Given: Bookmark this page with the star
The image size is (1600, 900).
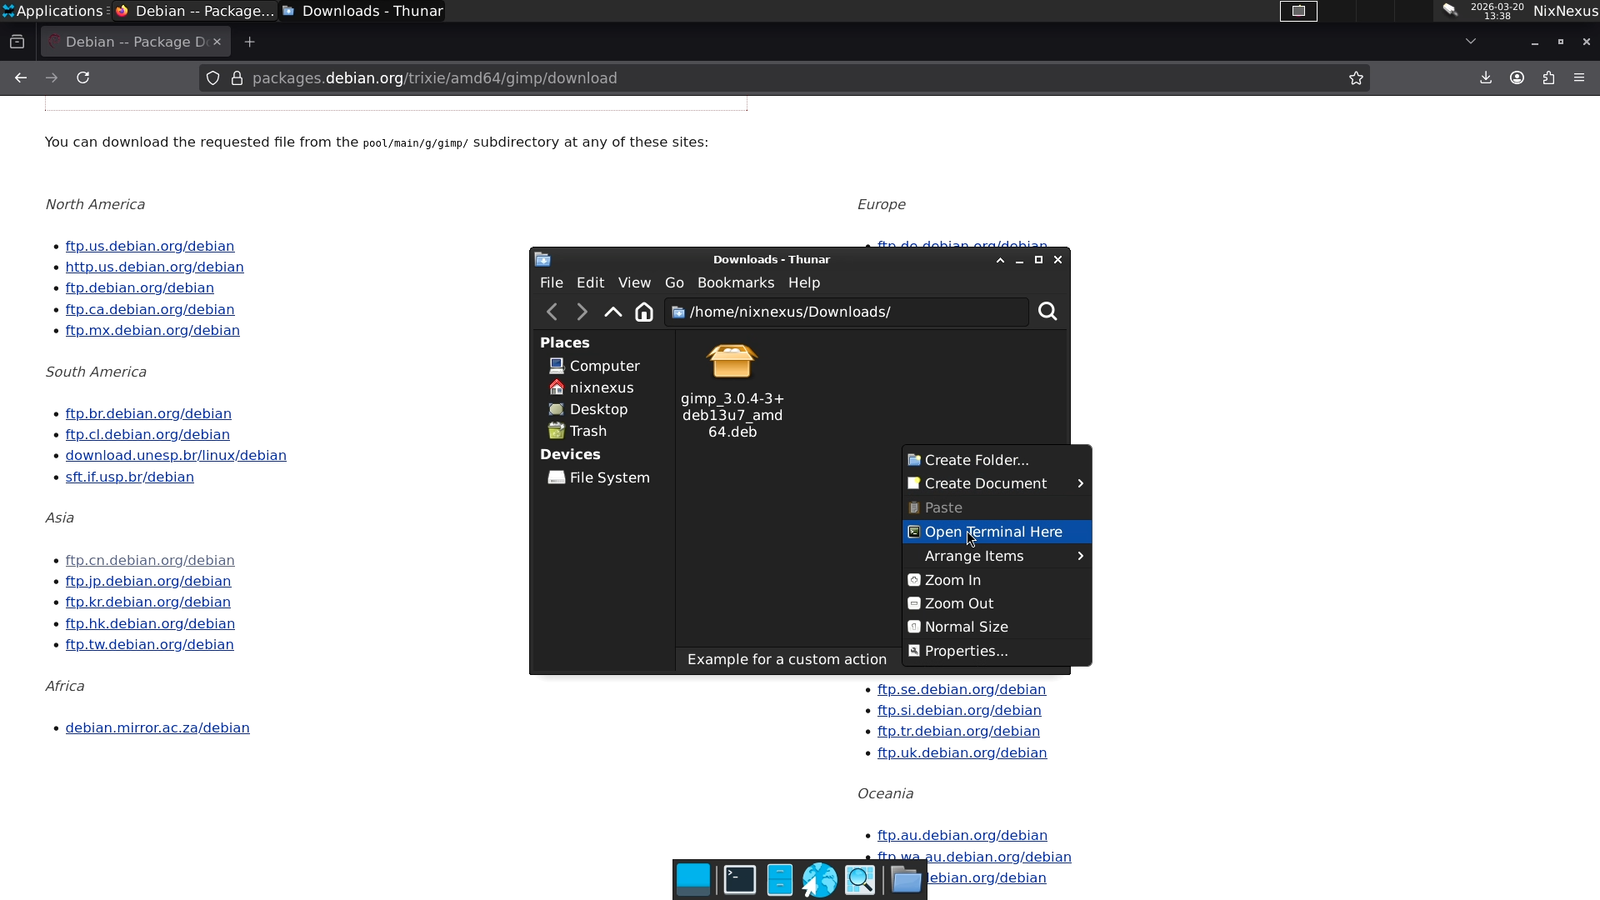Looking at the screenshot, I should (x=1356, y=78).
